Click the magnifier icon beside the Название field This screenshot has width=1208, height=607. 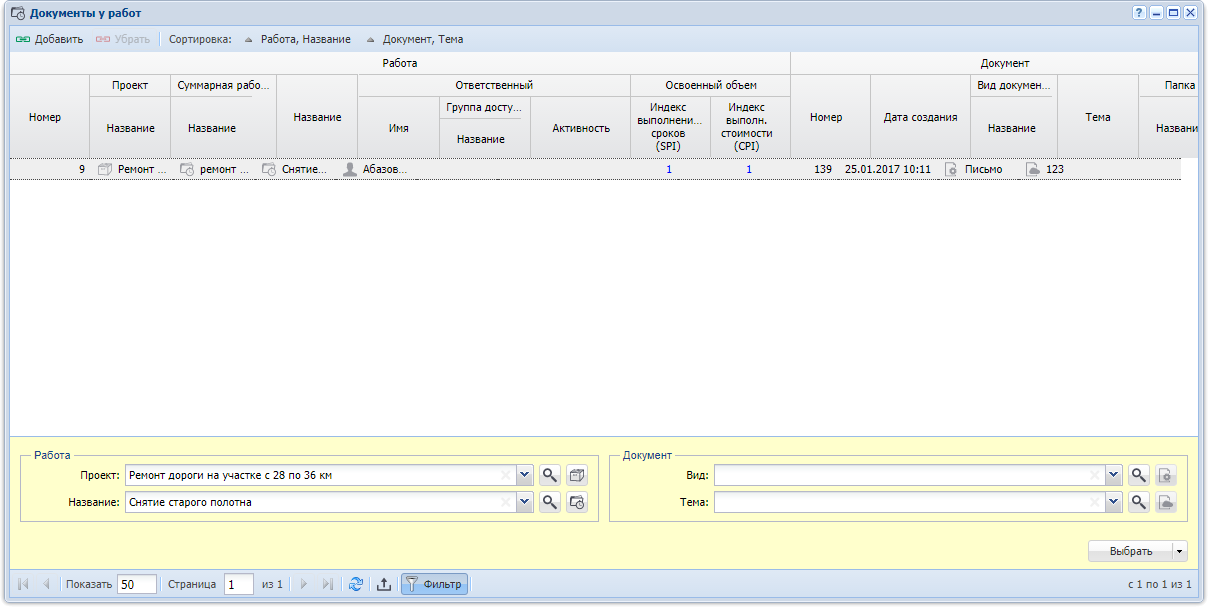coord(549,502)
